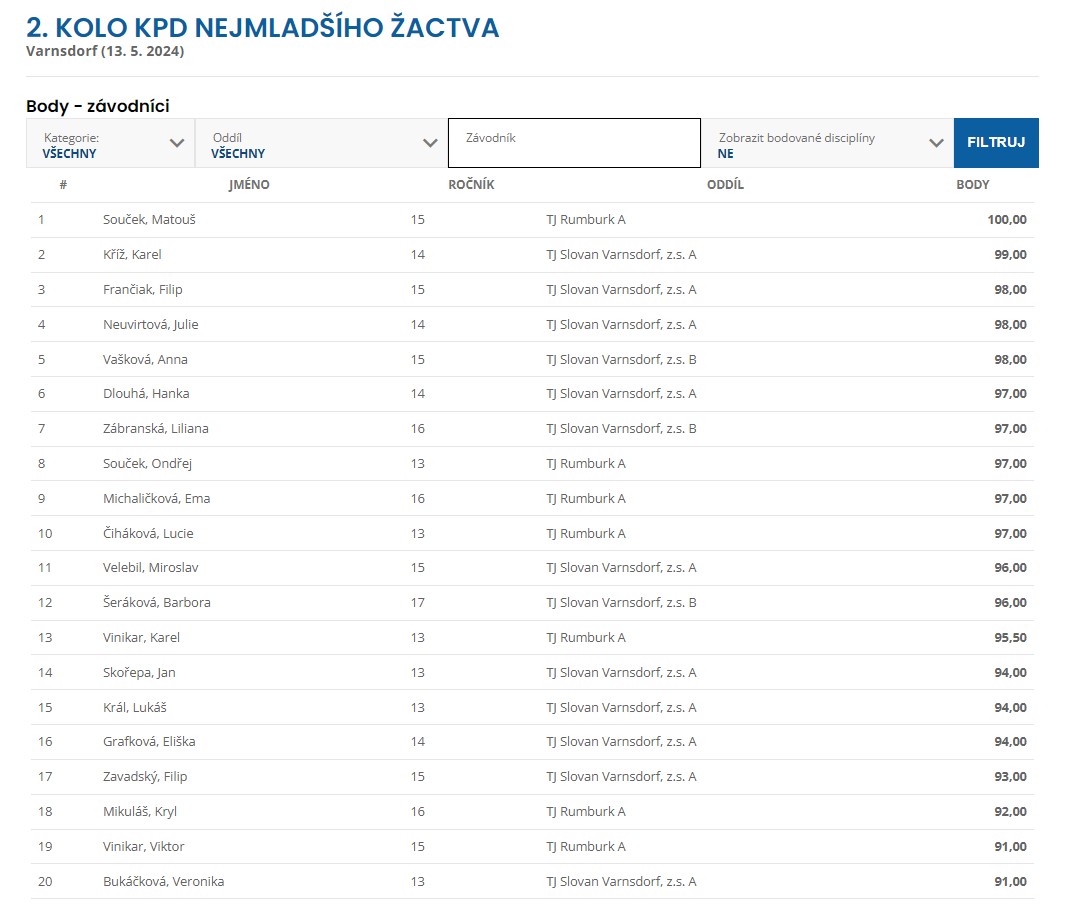Open the Kategorie dropdown
1088x905 pixels.
coord(110,143)
